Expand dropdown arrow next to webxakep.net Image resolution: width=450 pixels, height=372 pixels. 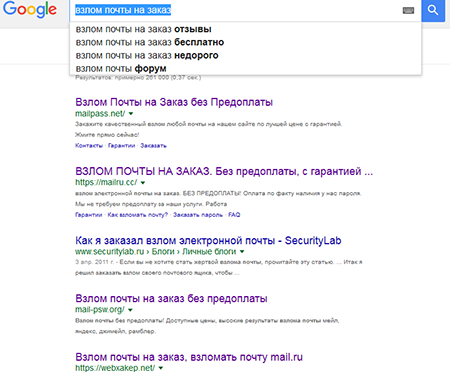coord(161,368)
